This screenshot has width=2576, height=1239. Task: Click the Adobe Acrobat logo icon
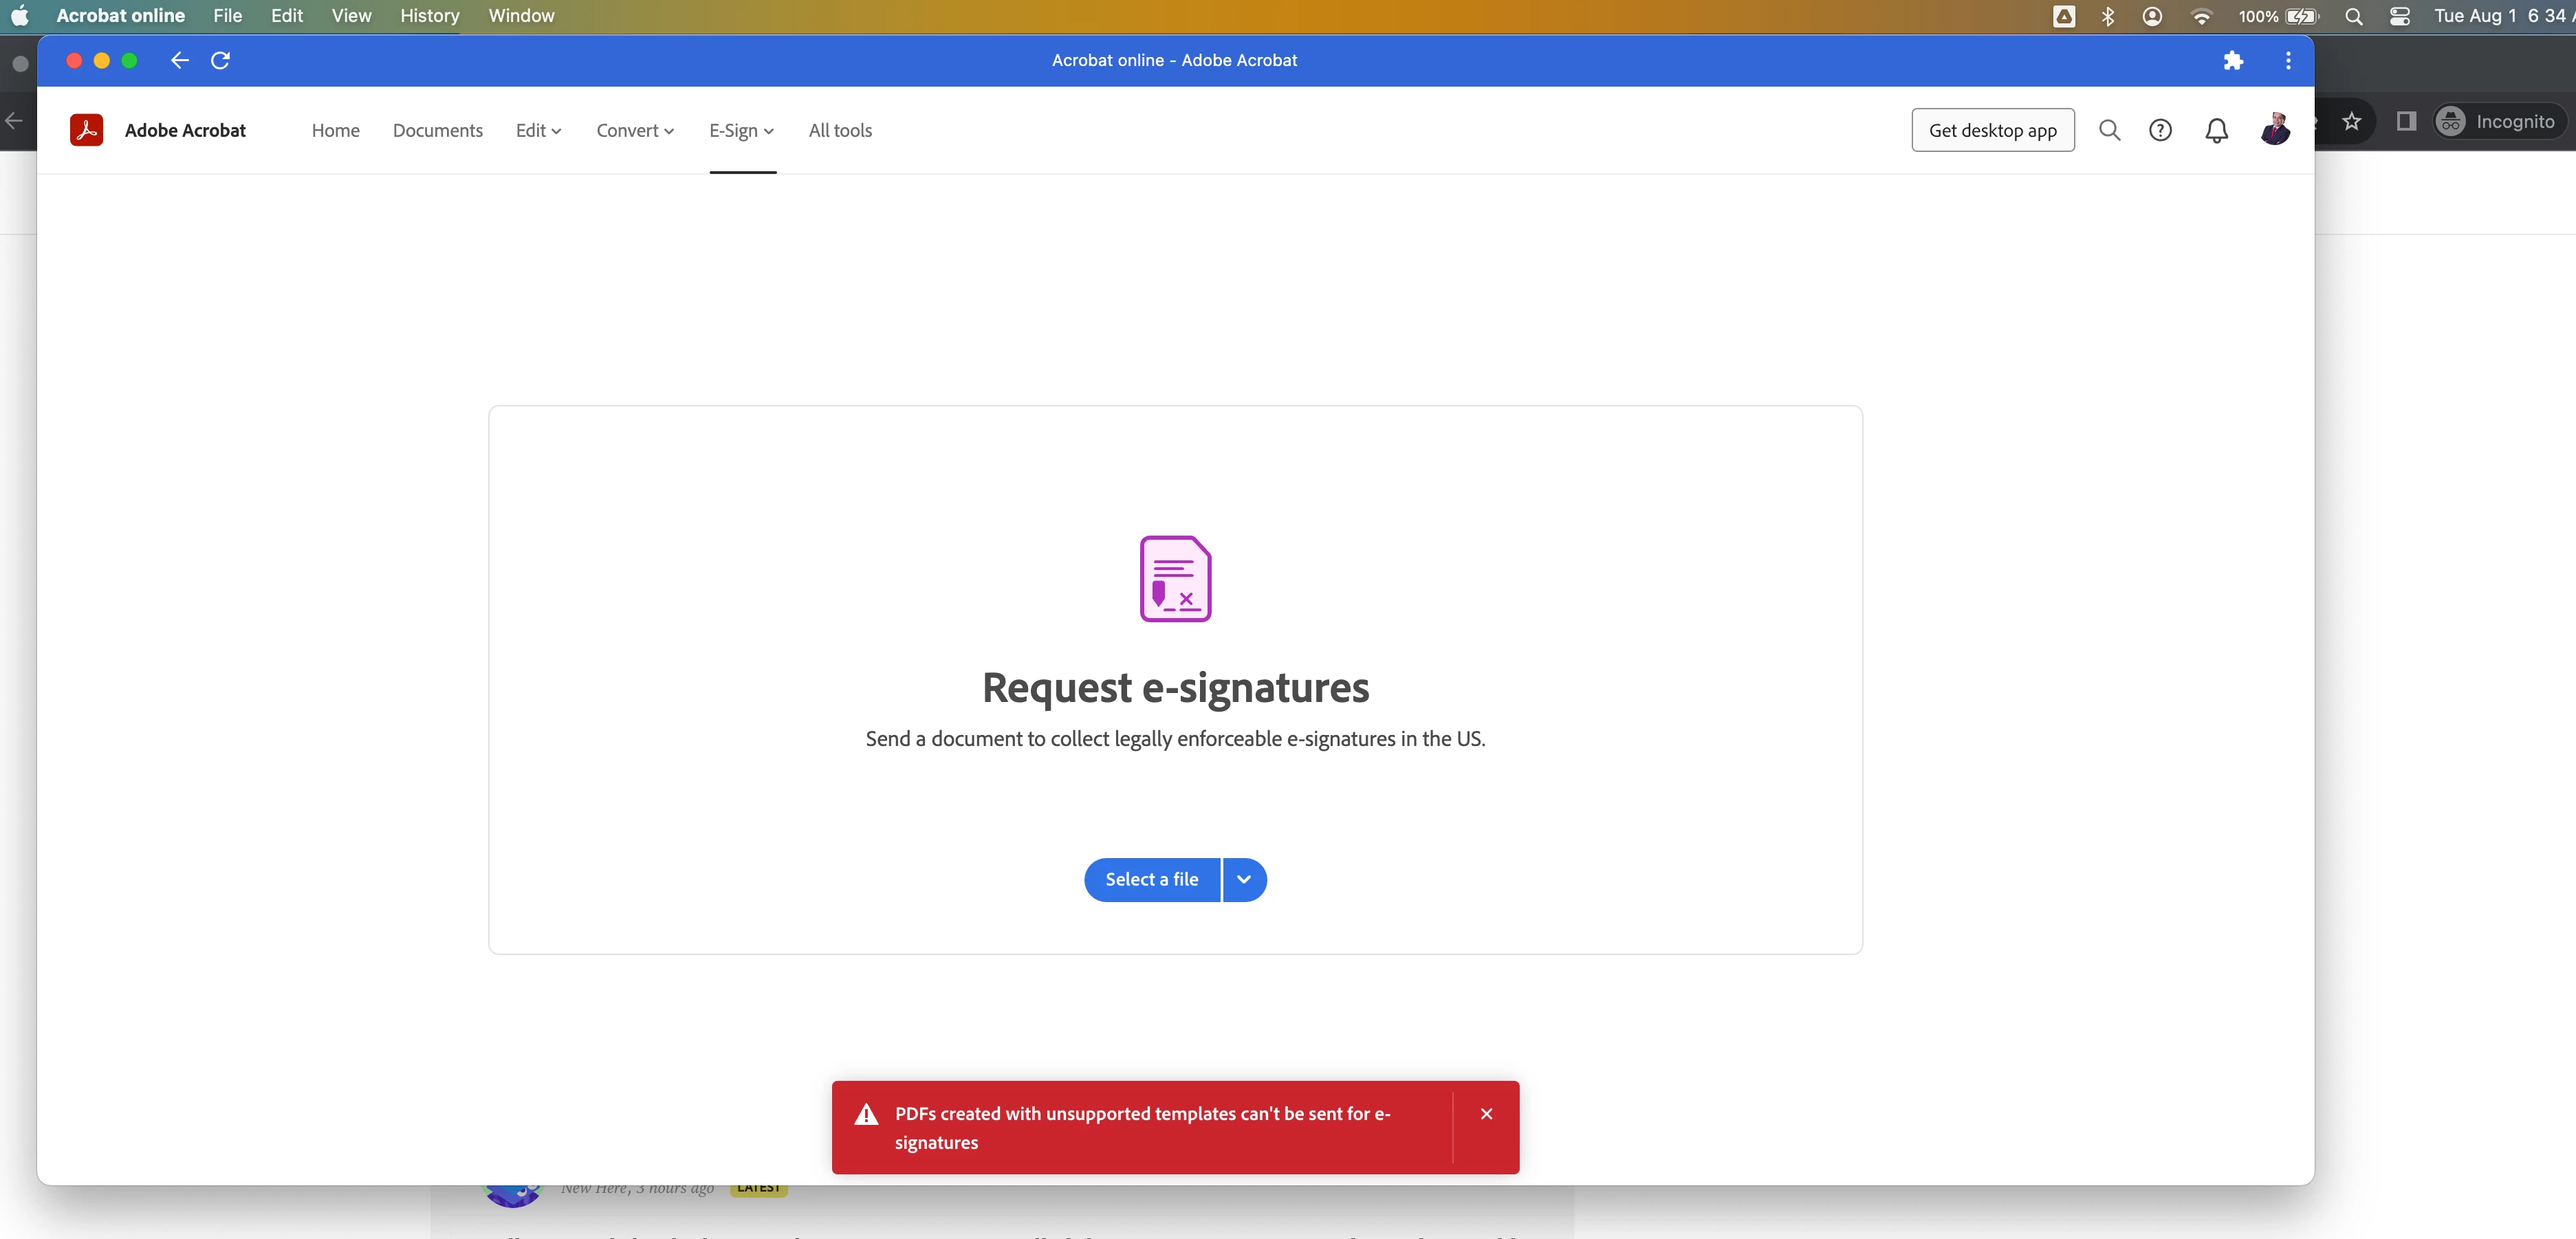tap(86, 130)
